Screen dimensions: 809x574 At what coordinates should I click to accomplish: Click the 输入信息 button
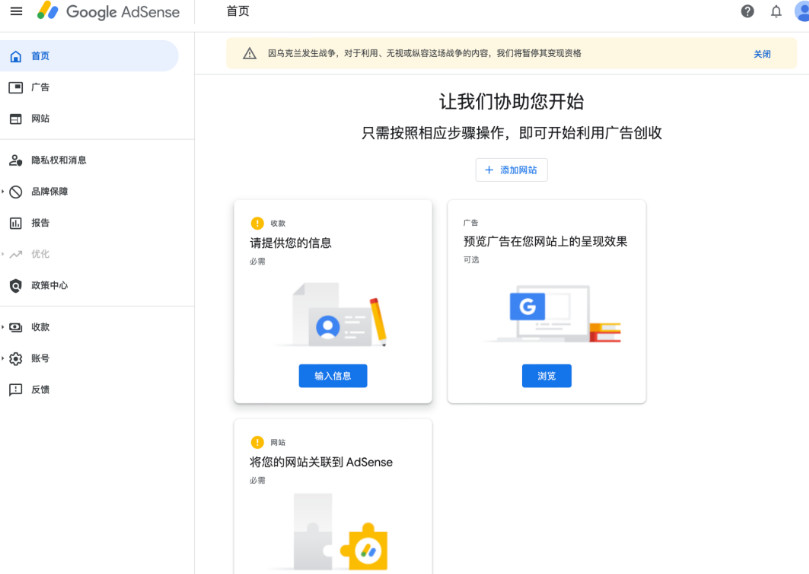333,376
